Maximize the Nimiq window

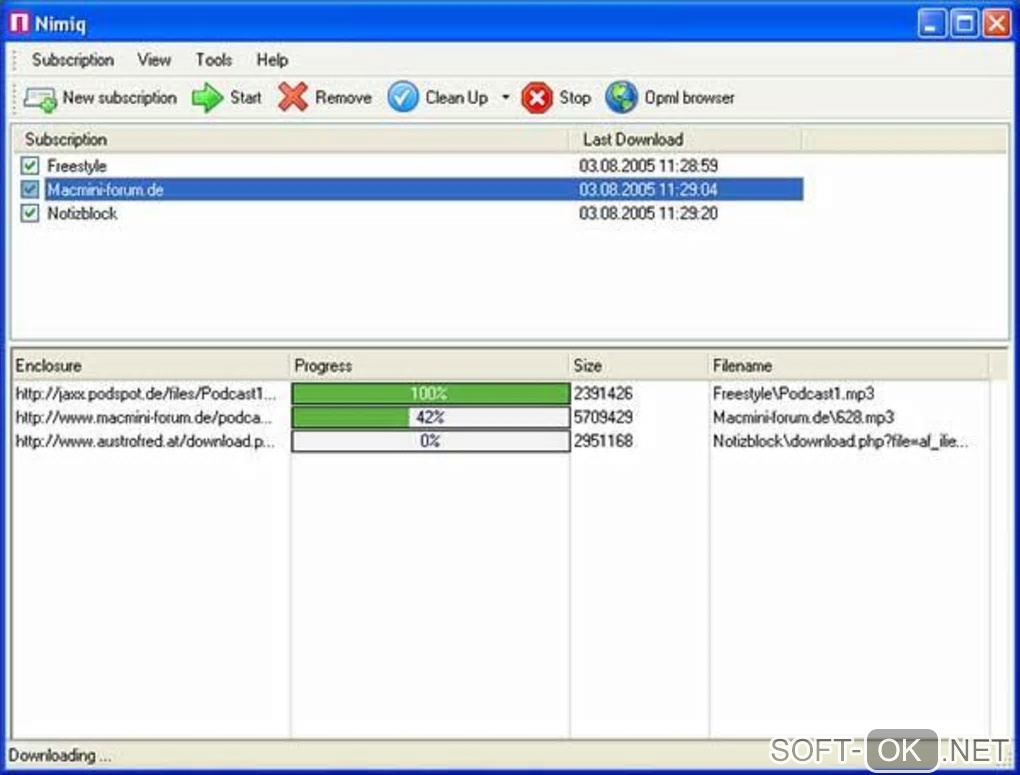pyautogui.click(x=964, y=24)
